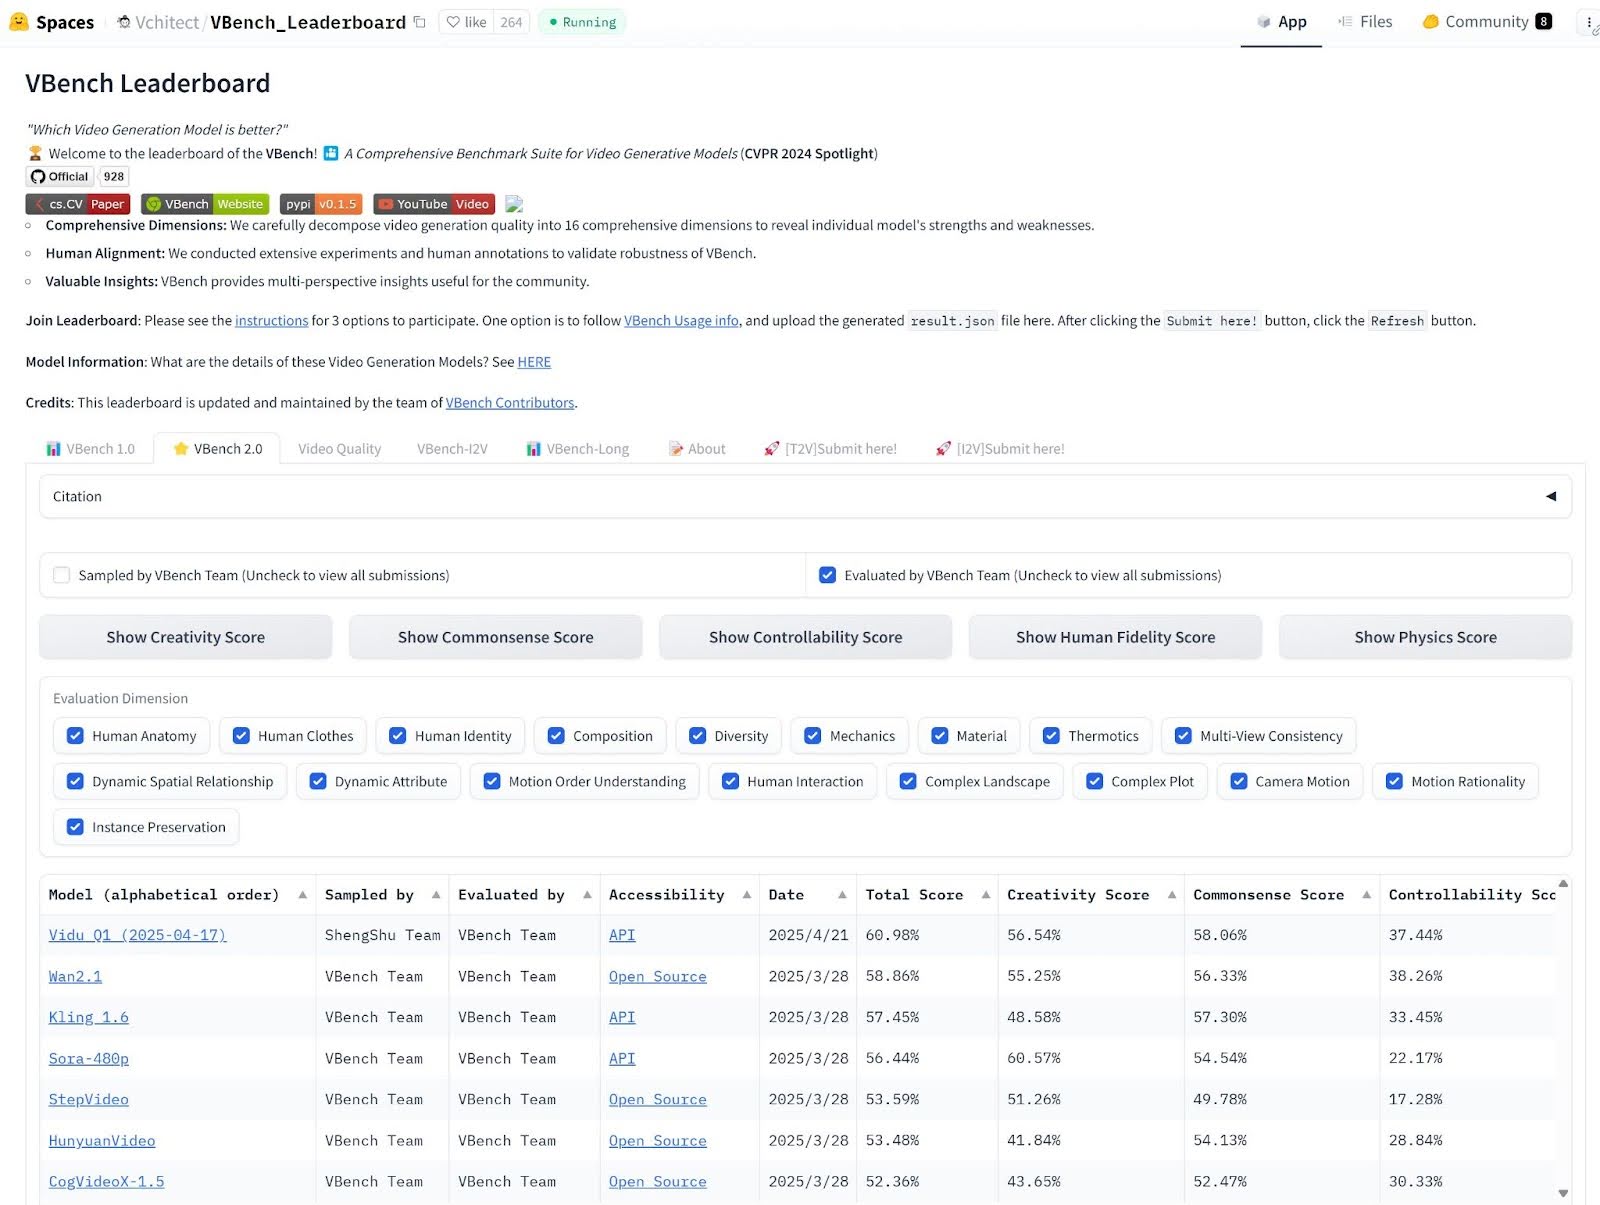Expand the Citation accordion
Screen dimensions: 1600x1205
805,497
